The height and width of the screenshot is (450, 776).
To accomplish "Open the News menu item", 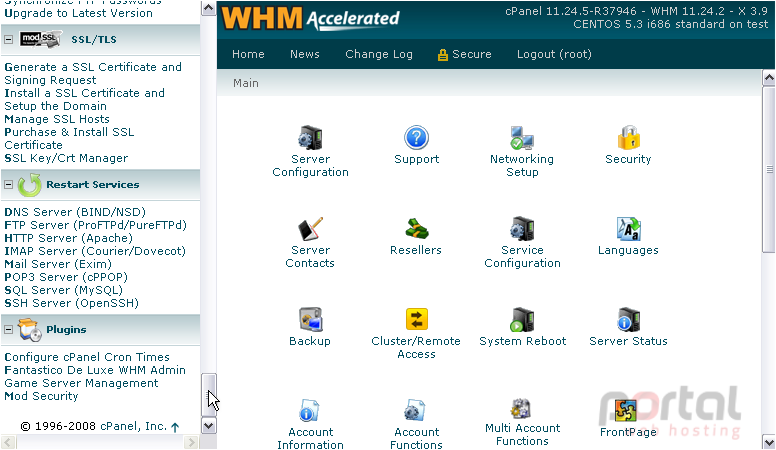I will click(x=305, y=54).
